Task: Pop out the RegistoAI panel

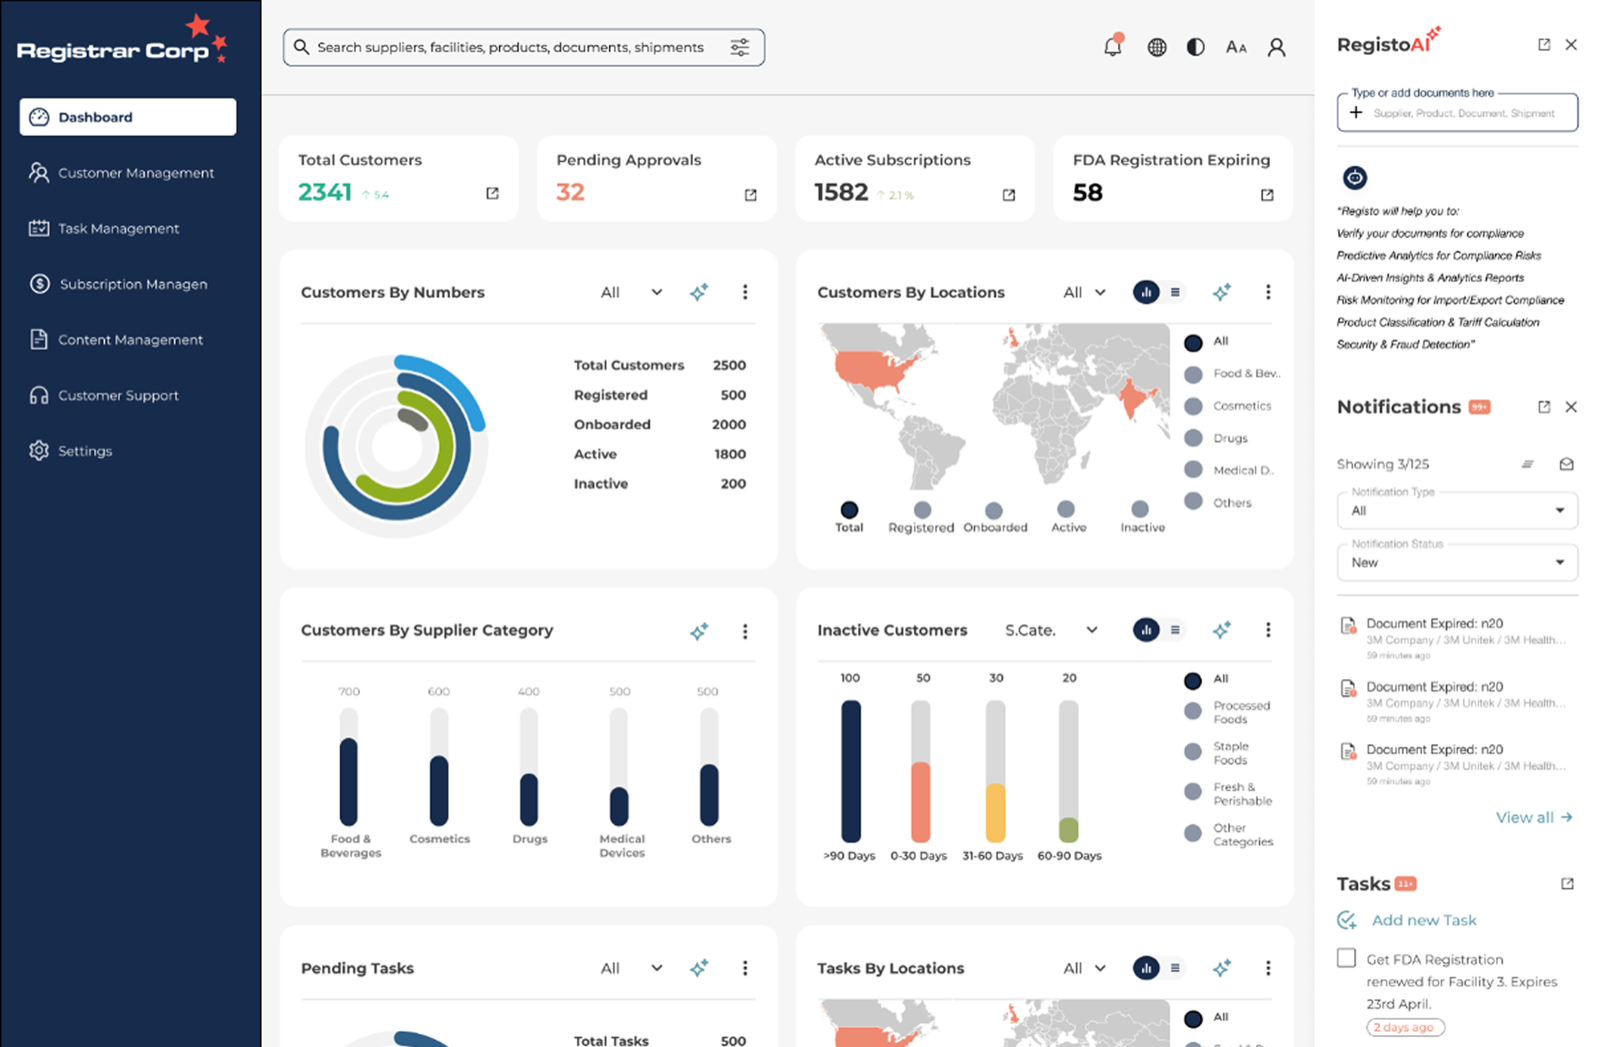Action: (x=1544, y=44)
